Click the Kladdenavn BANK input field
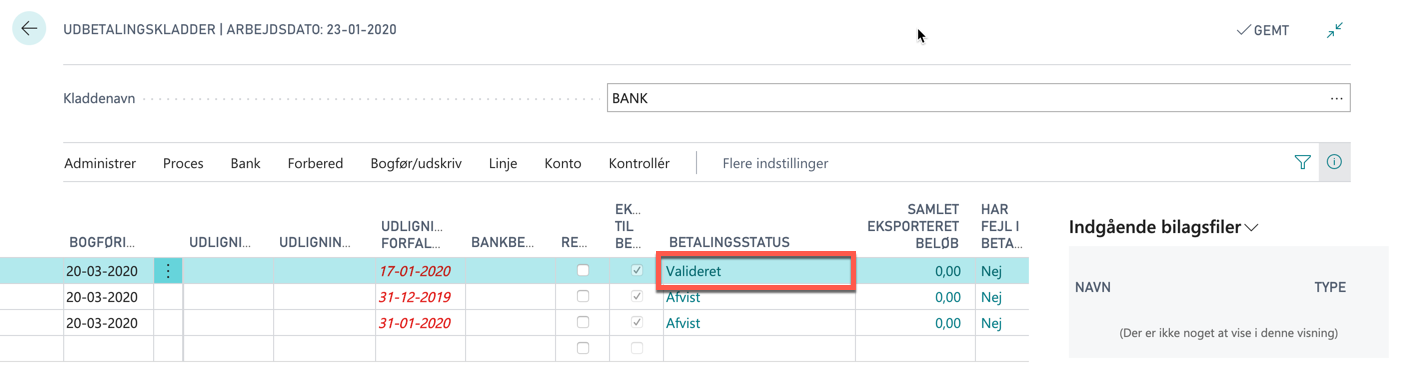Viewport: 1413px width, 388px height. coord(978,98)
